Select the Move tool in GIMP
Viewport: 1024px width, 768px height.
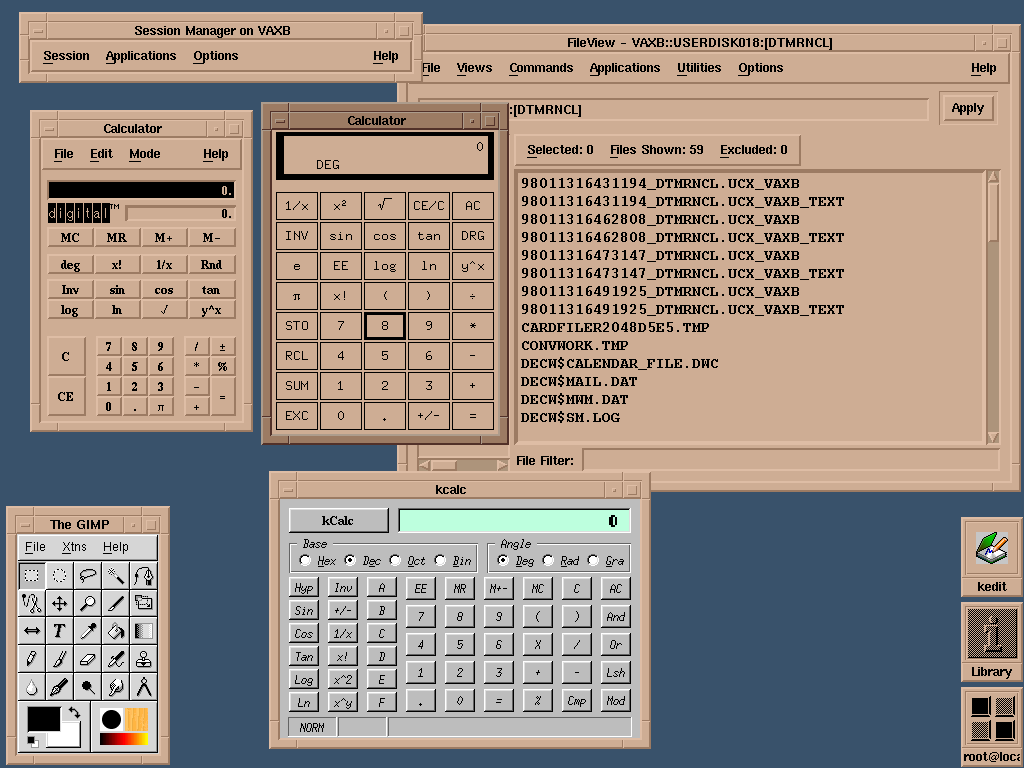point(59,603)
